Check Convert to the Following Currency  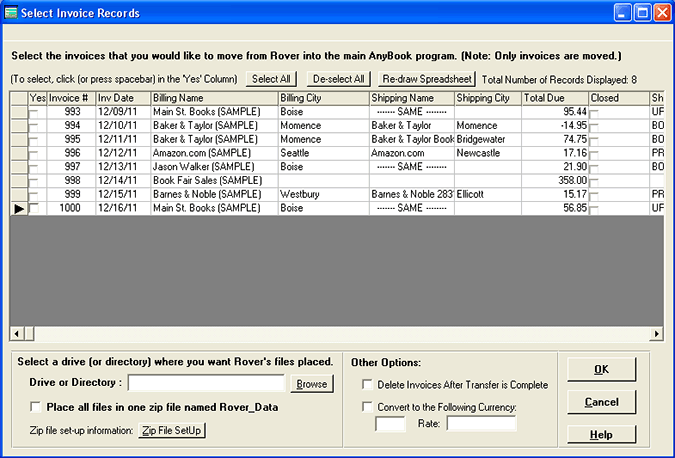(x=367, y=407)
